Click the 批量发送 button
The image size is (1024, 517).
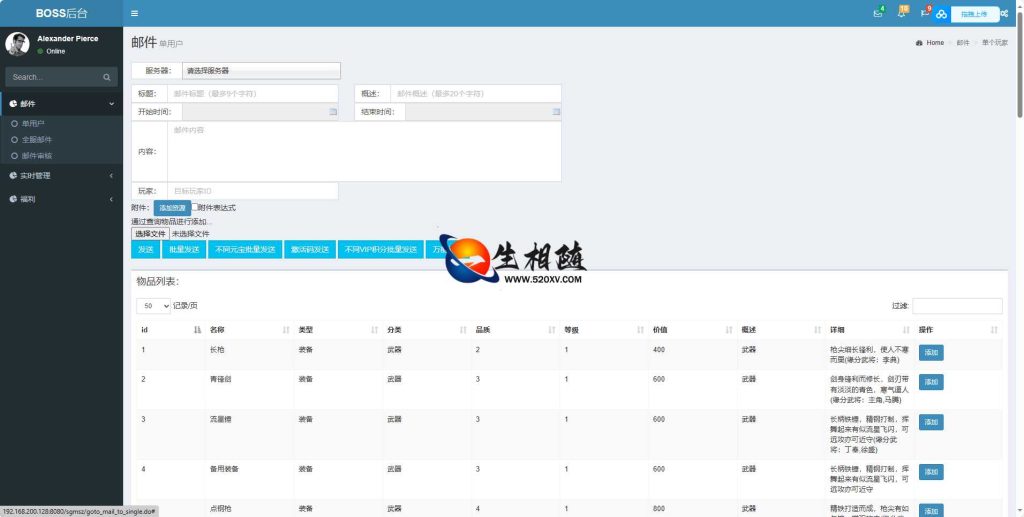(x=184, y=249)
